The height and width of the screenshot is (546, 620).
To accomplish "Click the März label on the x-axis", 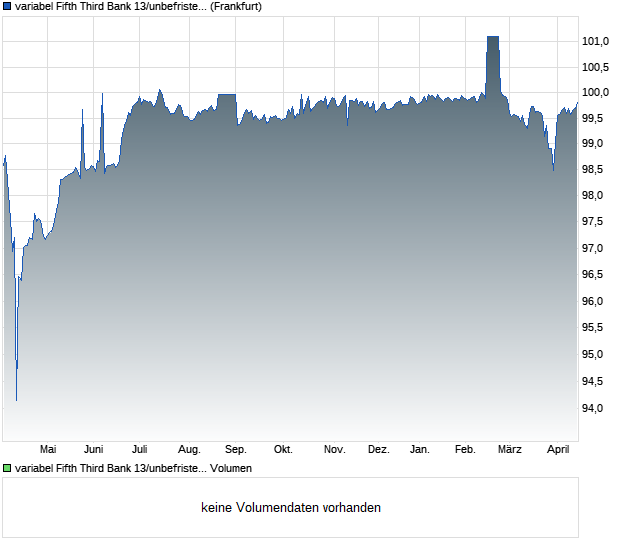I will pyautogui.click(x=510, y=450).
